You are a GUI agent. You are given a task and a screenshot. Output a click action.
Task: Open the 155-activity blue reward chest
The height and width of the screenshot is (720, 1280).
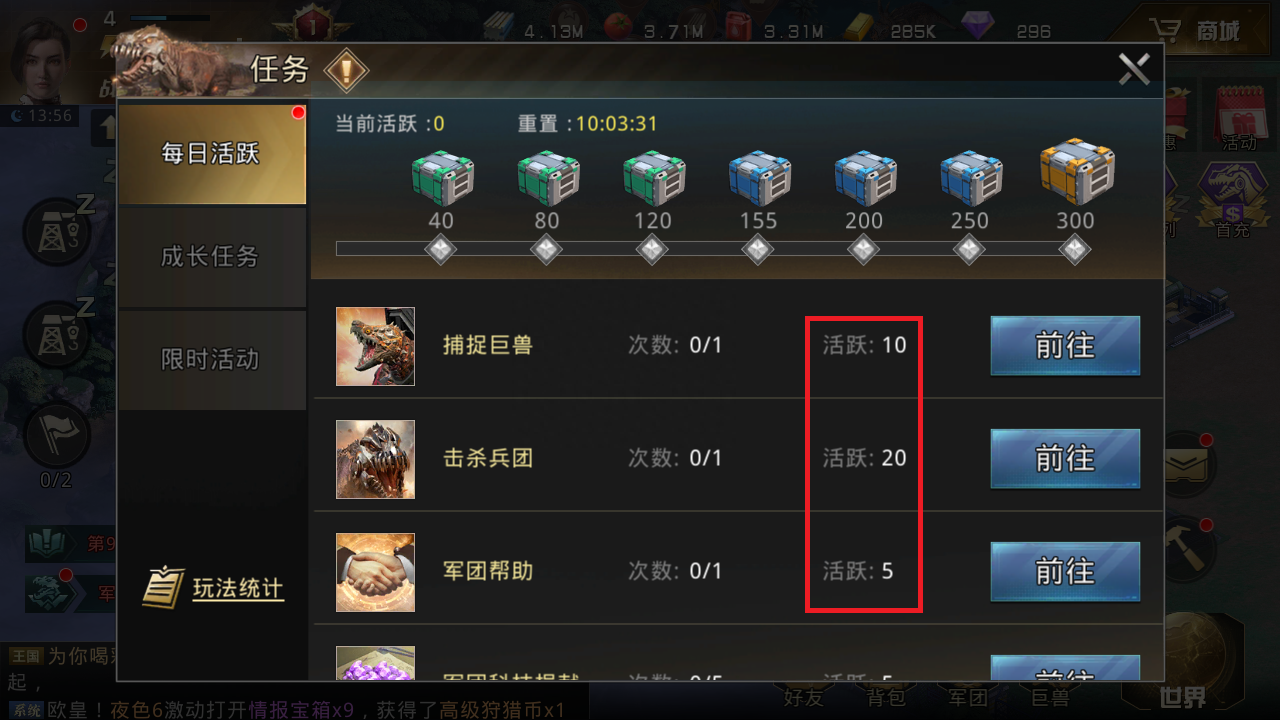760,177
